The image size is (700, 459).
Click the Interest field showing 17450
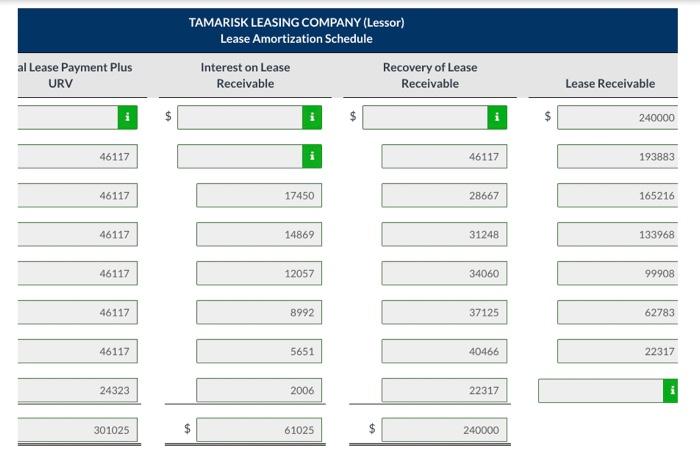(x=259, y=195)
